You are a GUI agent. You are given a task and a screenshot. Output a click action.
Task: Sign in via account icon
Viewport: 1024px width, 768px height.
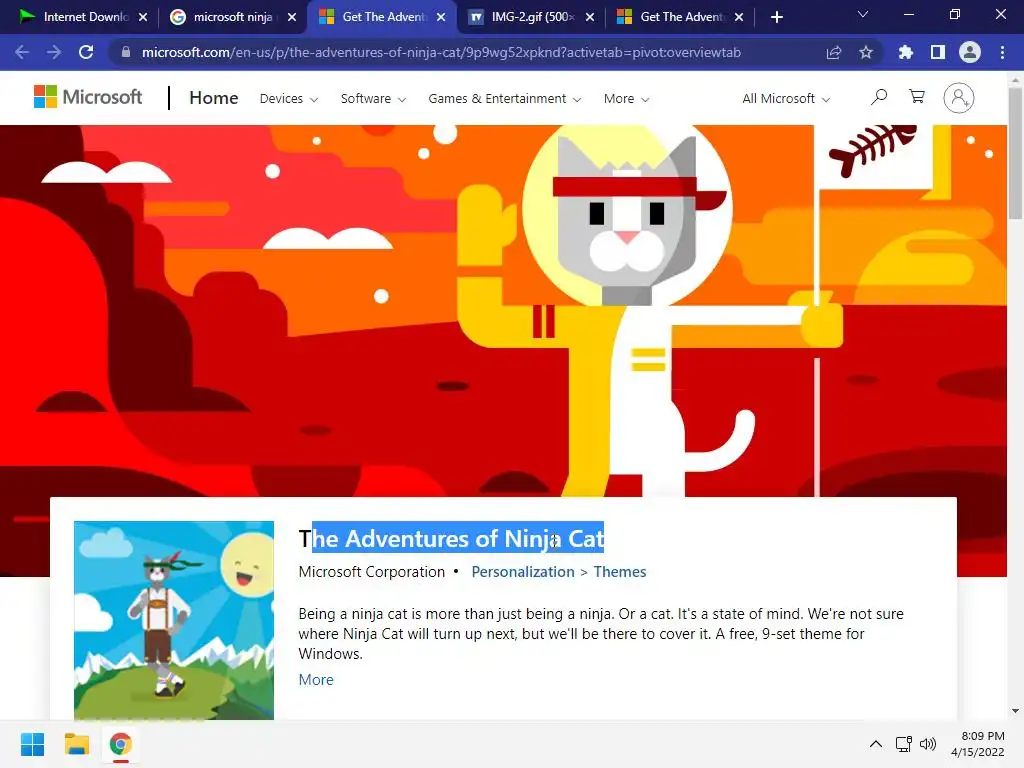click(959, 98)
